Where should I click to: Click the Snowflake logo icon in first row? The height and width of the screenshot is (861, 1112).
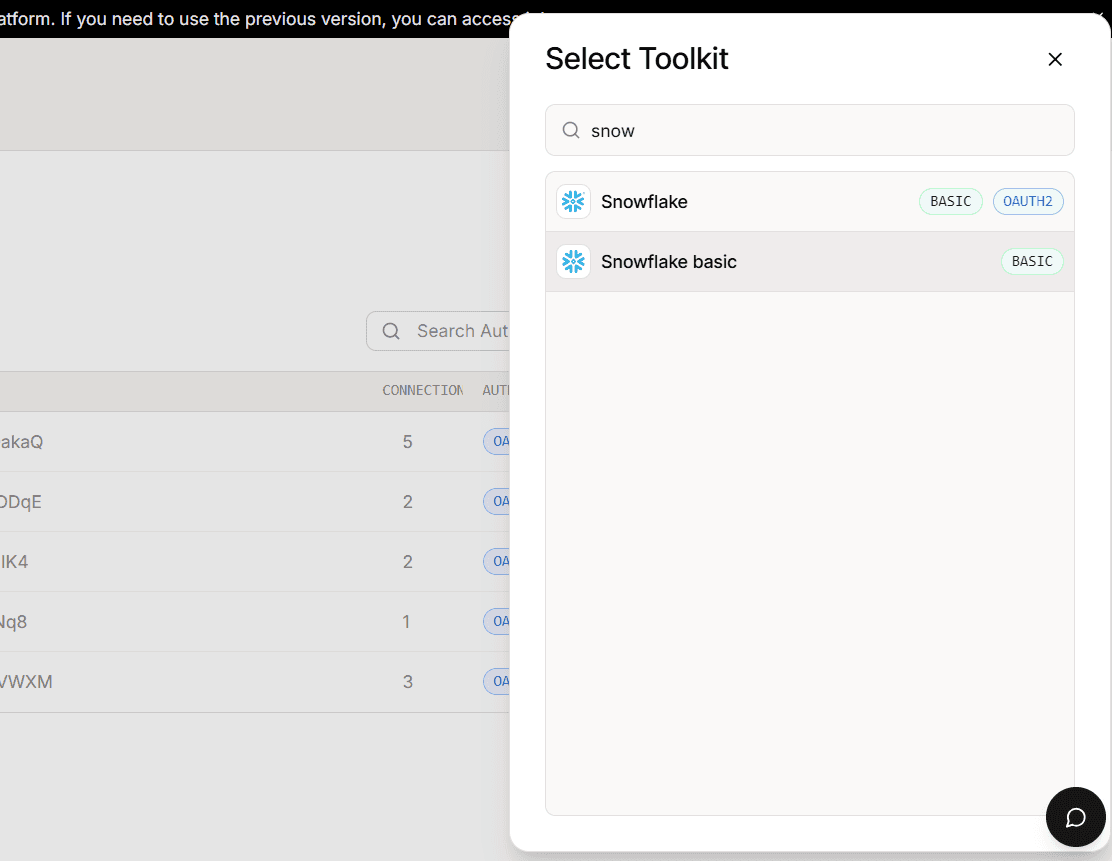tap(573, 201)
